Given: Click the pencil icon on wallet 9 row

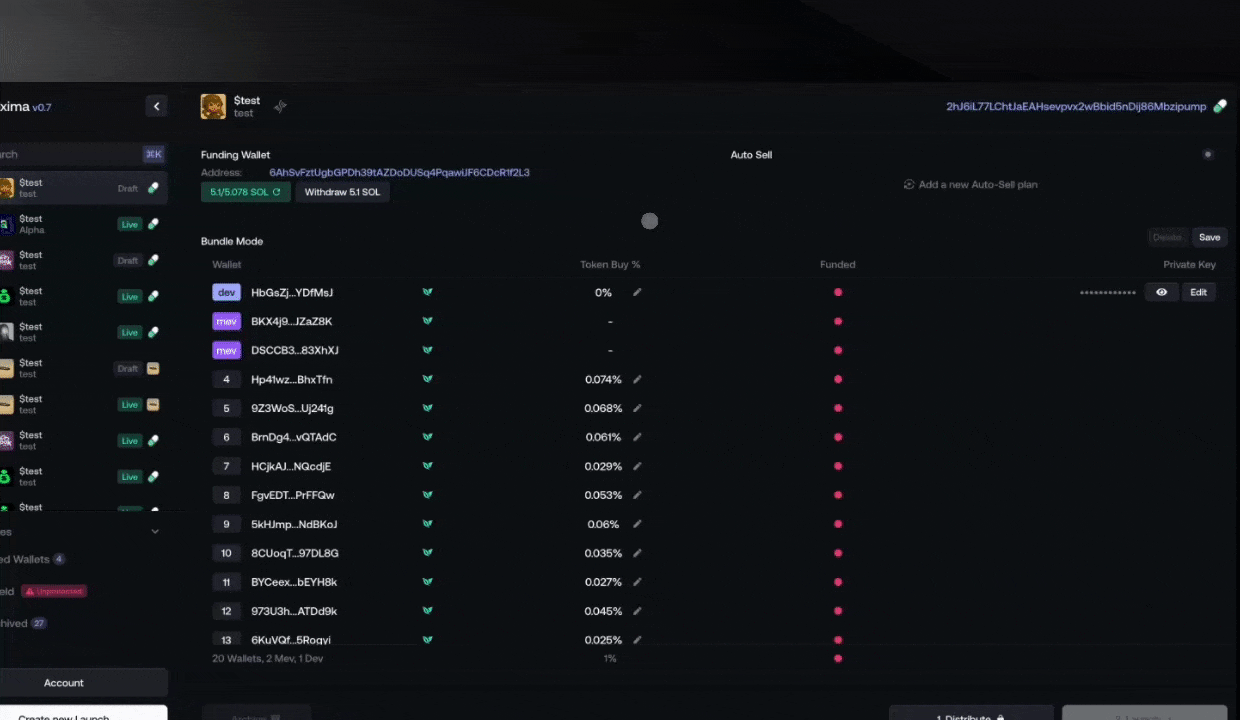Looking at the screenshot, I should click(x=637, y=524).
